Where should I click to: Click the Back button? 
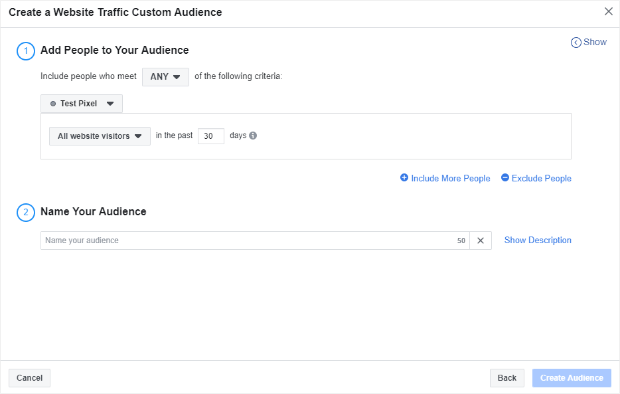coord(507,378)
